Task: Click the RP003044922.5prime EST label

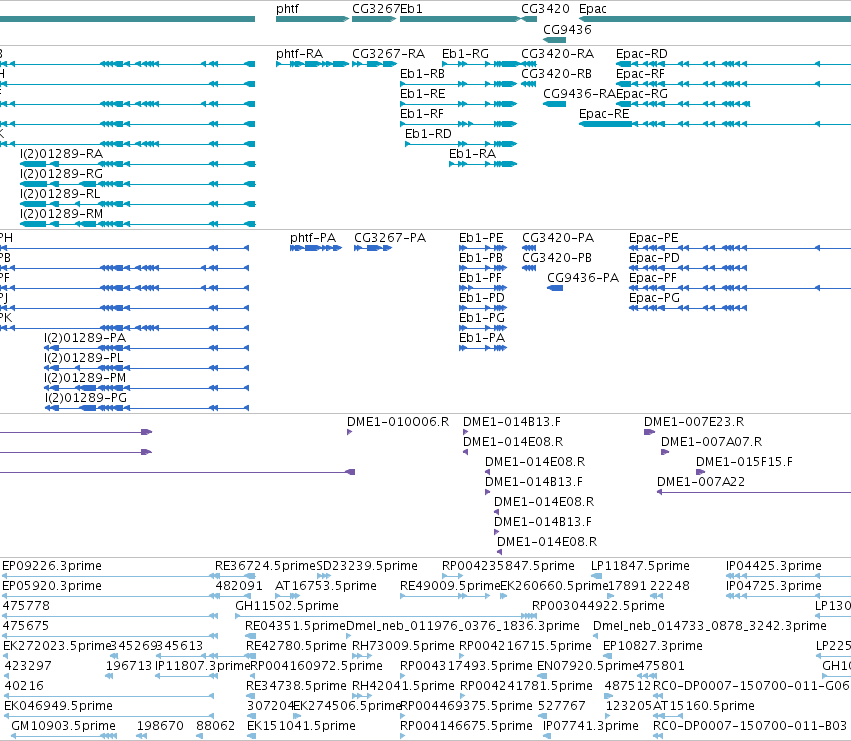Action: pos(598,606)
